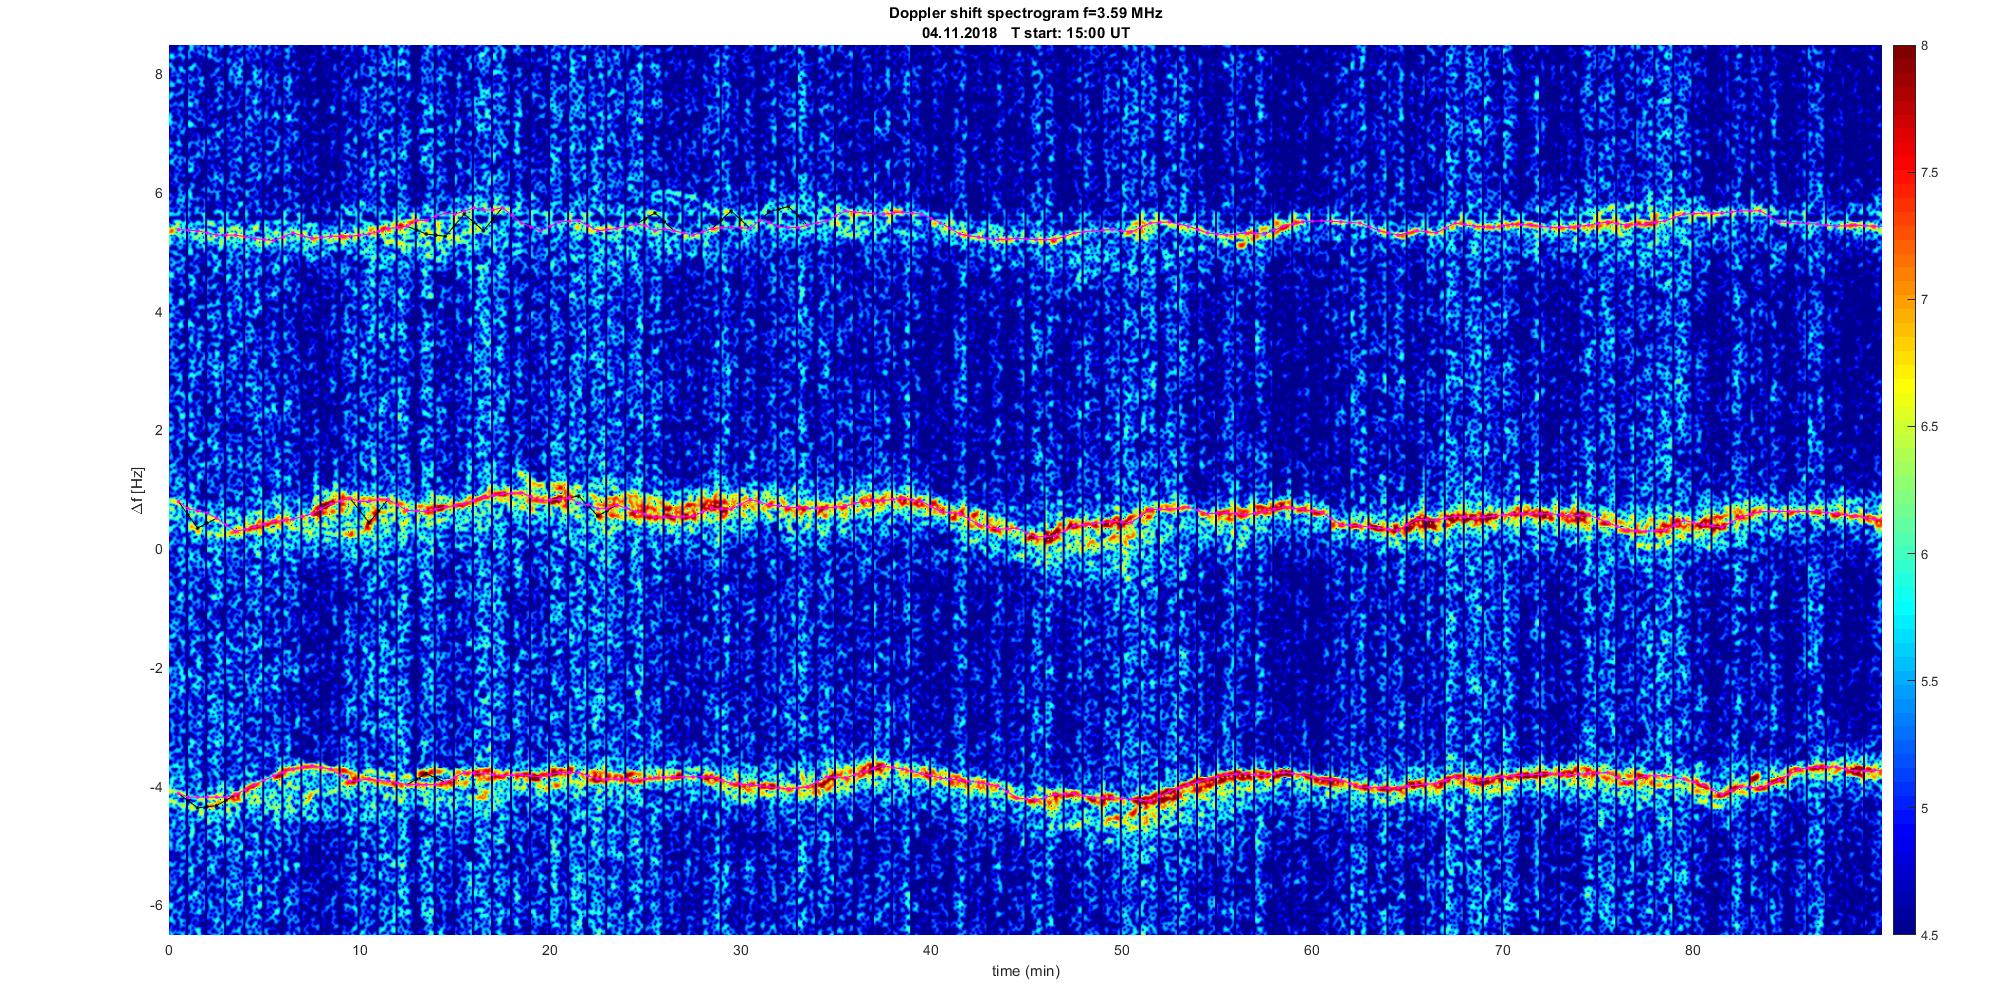Click the 6.5 tick label on the colorbar
The image size is (2000, 1003).
1929,427
